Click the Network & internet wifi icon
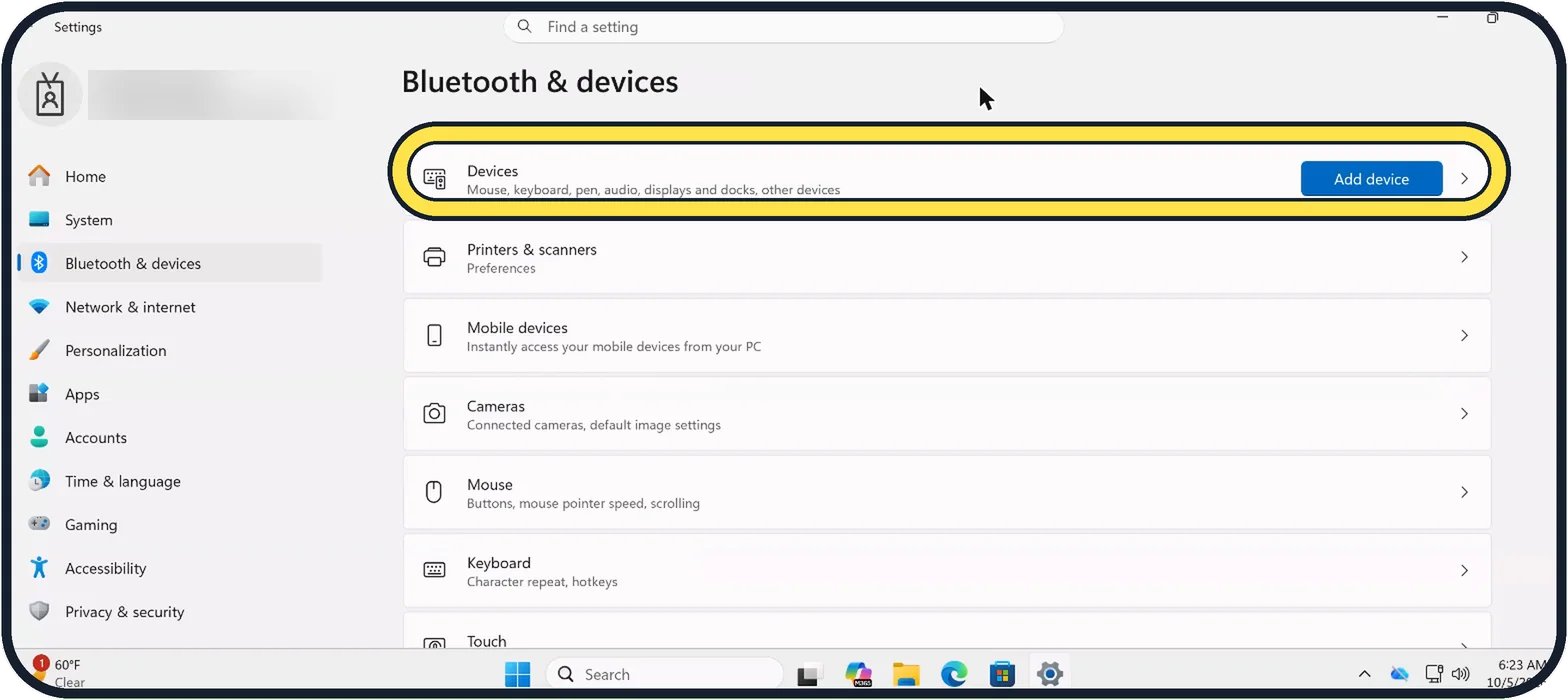 point(39,307)
